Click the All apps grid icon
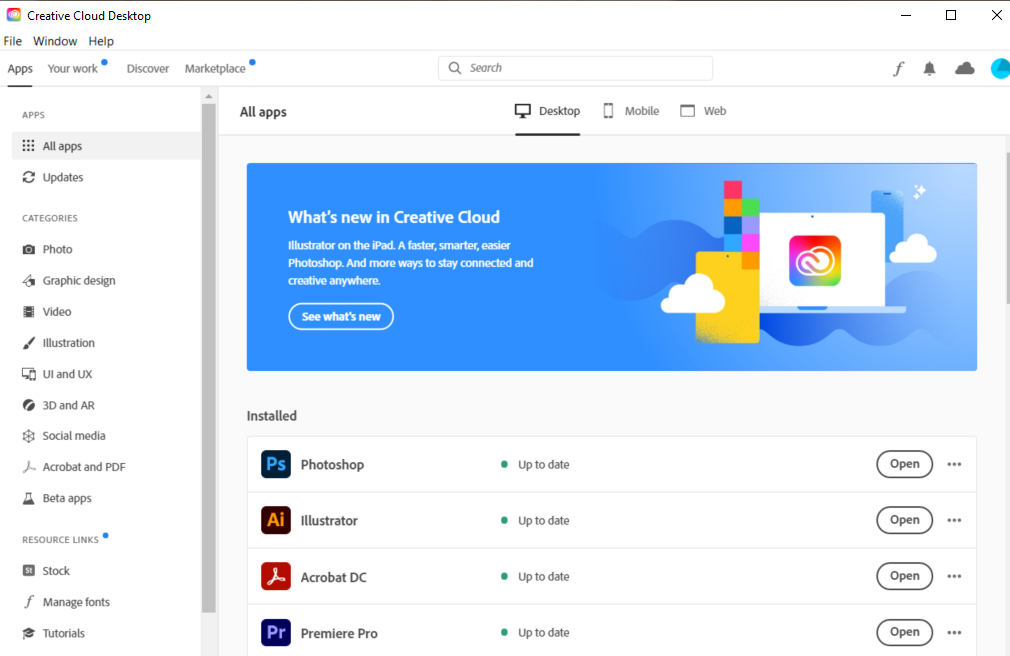Viewport: 1010px width, 656px height. [x=28, y=146]
